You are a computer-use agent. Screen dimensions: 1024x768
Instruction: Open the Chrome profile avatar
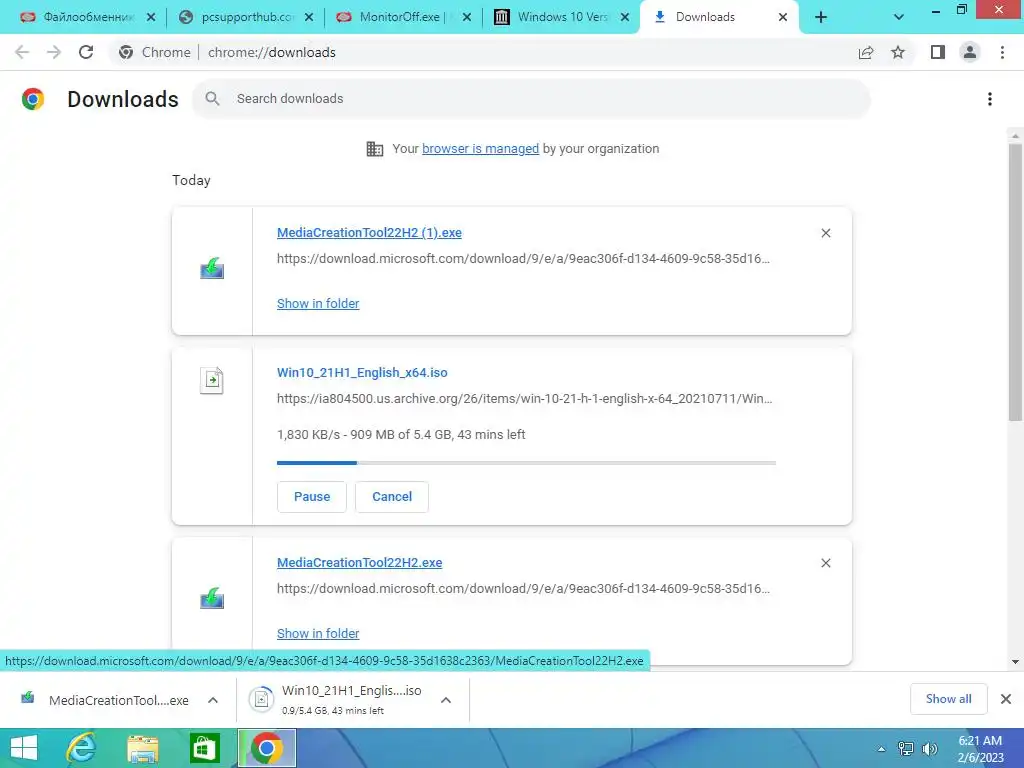[970, 52]
